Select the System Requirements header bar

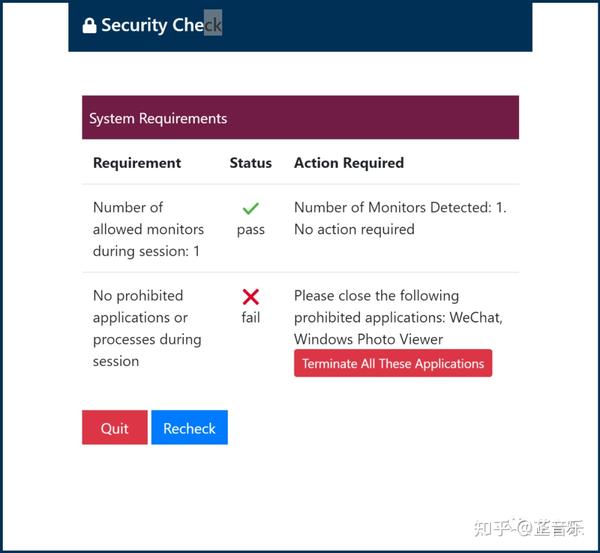(300, 118)
